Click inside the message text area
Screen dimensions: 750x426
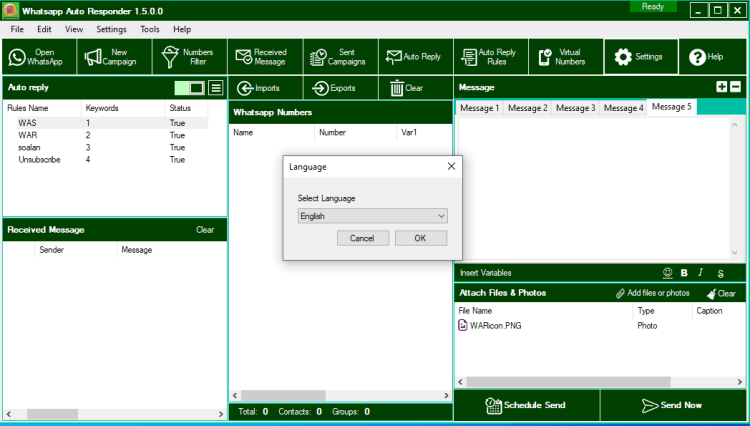click(x=593, y=189)
